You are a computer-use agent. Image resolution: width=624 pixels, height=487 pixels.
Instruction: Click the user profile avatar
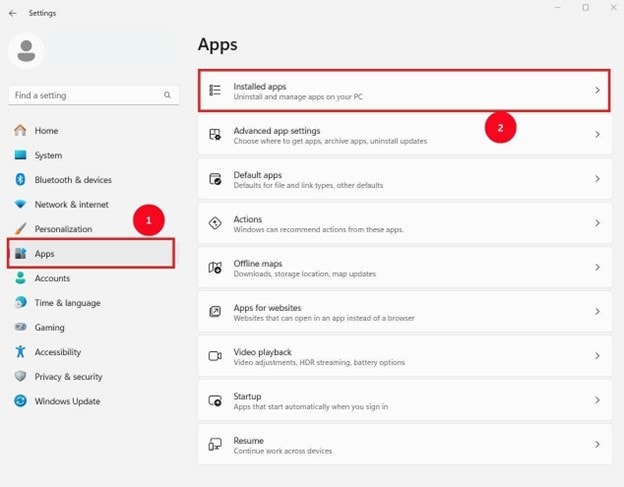(x=26, y=51)
